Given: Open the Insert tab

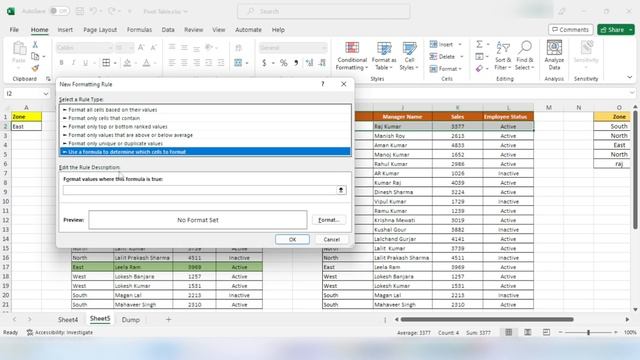Looking at the screenshot, I should (65, 30).
